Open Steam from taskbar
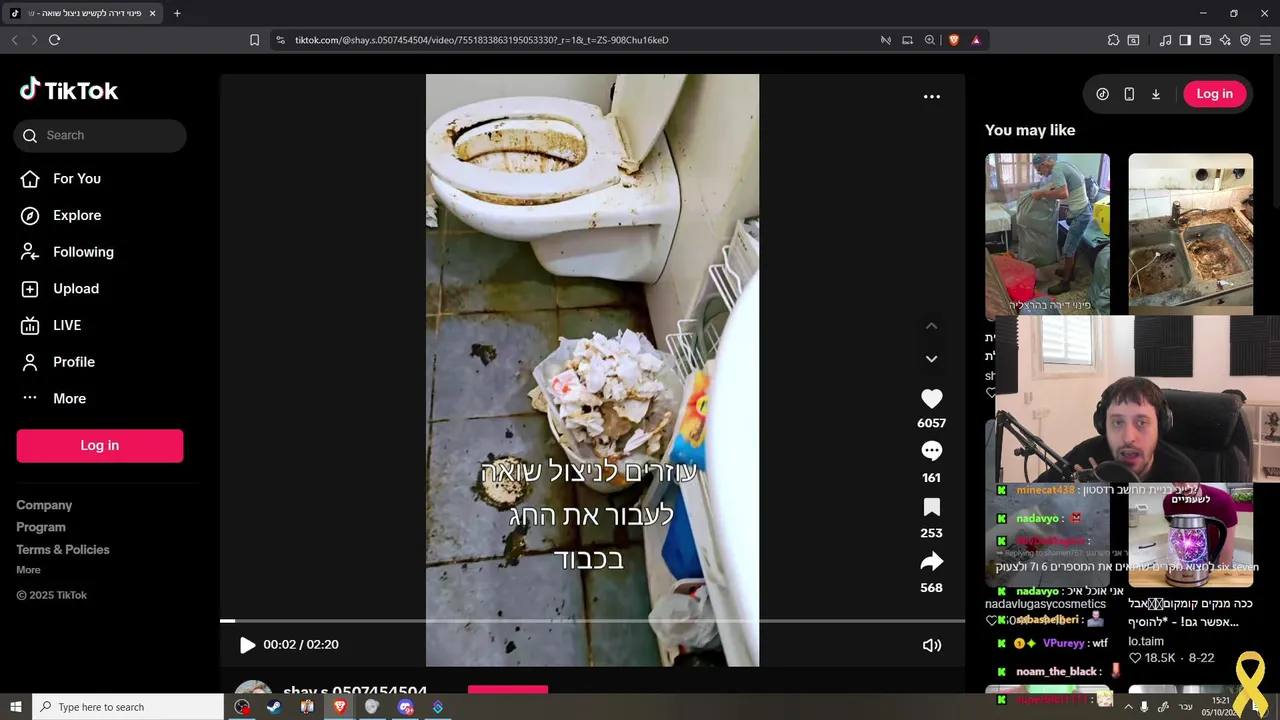 (274, 707)
